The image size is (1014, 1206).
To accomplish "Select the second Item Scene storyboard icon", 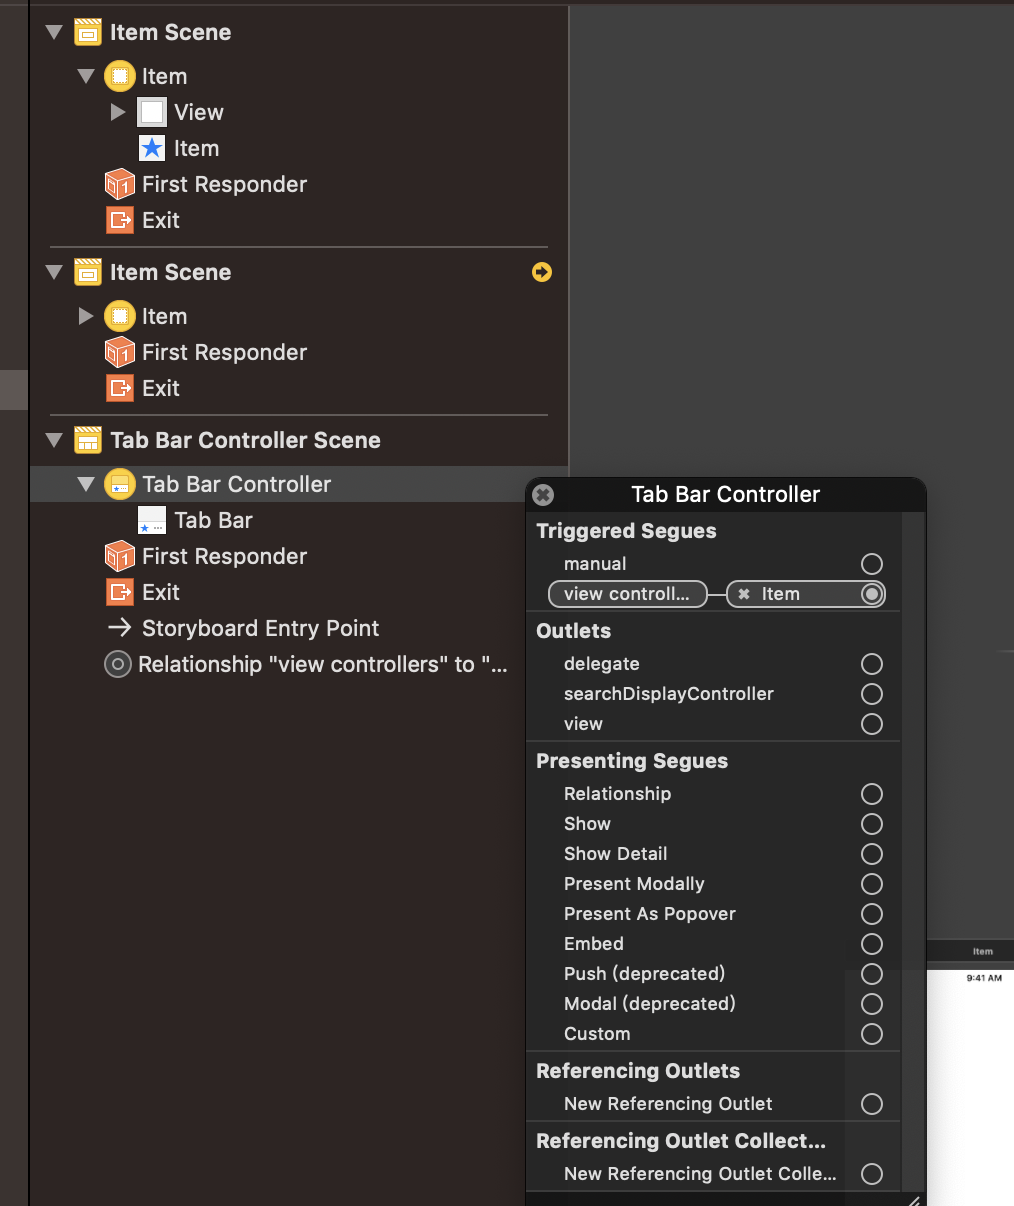I will [88, 272].
